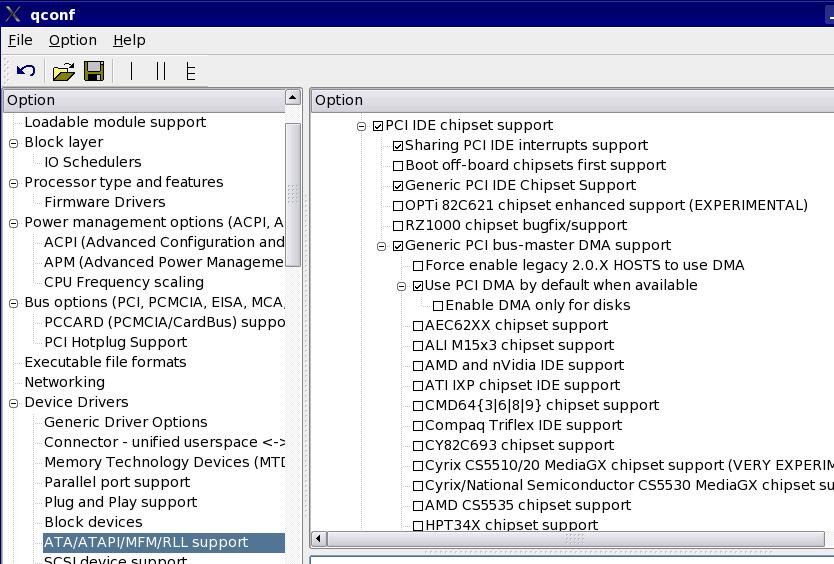Collapse the Bus options tree node
The width and height of the screenshot is (834, 564).
13,303
